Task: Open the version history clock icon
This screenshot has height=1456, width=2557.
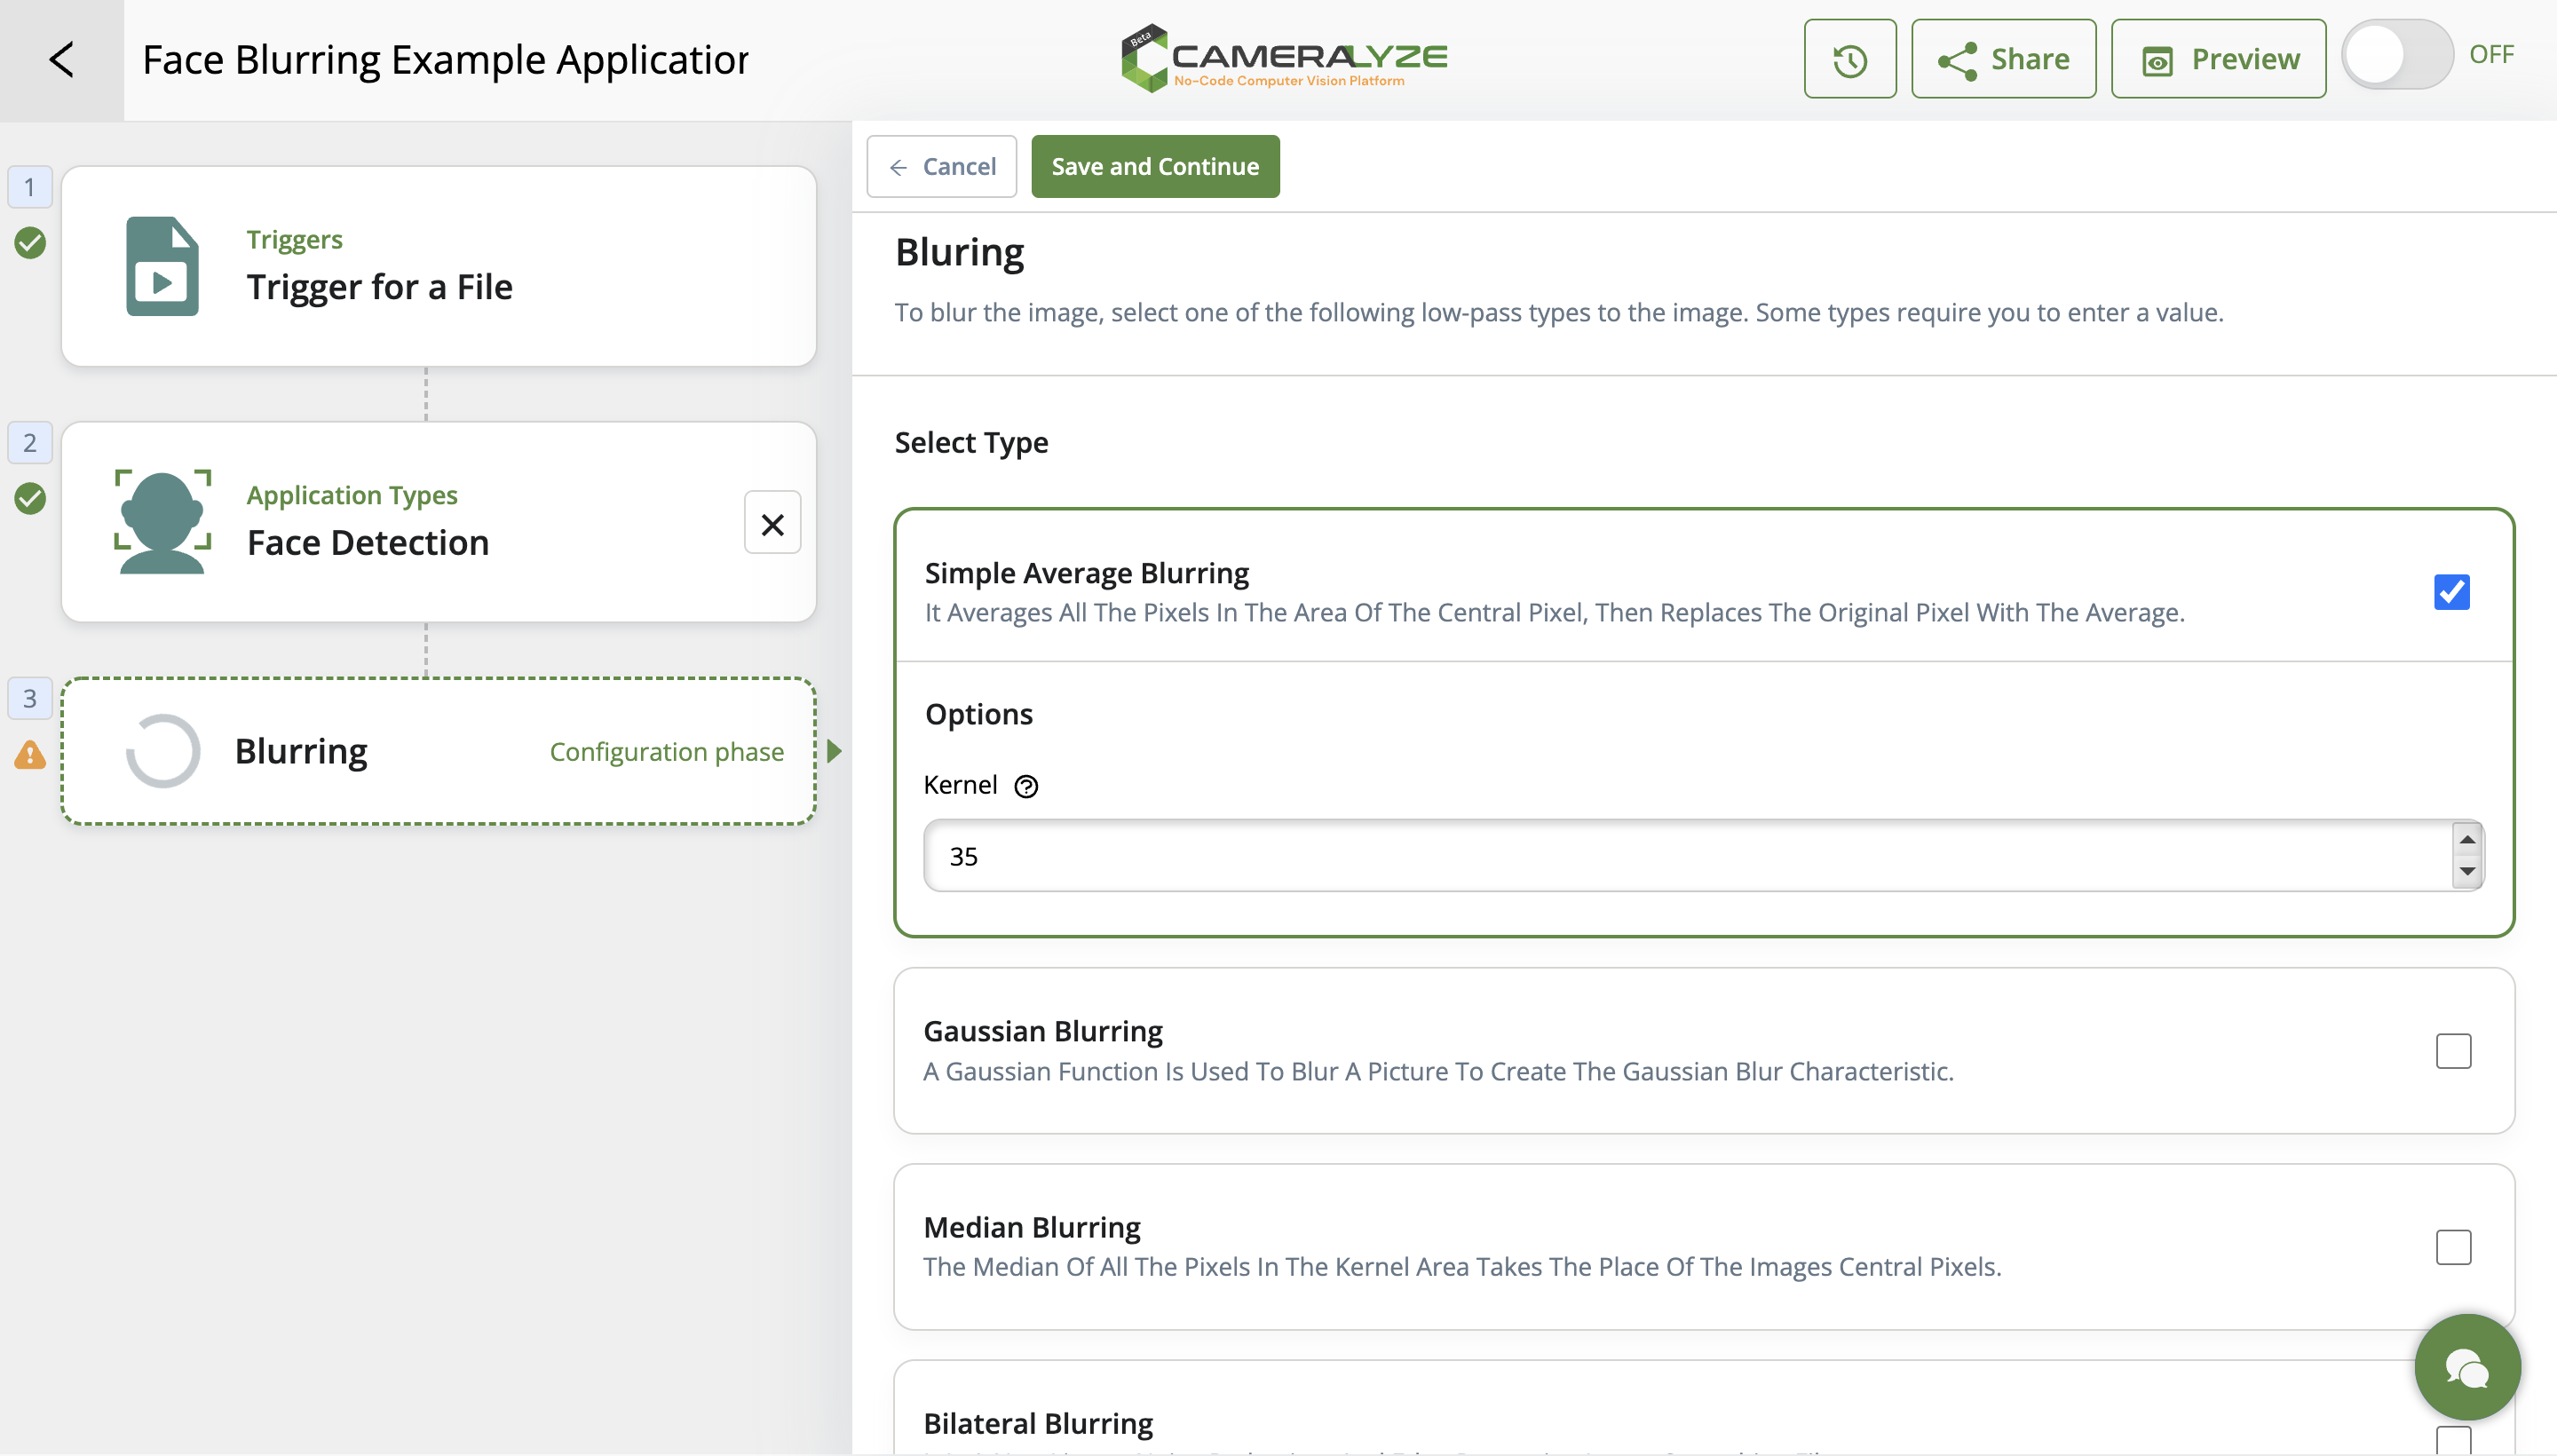Action: [x=1849, y=60]
